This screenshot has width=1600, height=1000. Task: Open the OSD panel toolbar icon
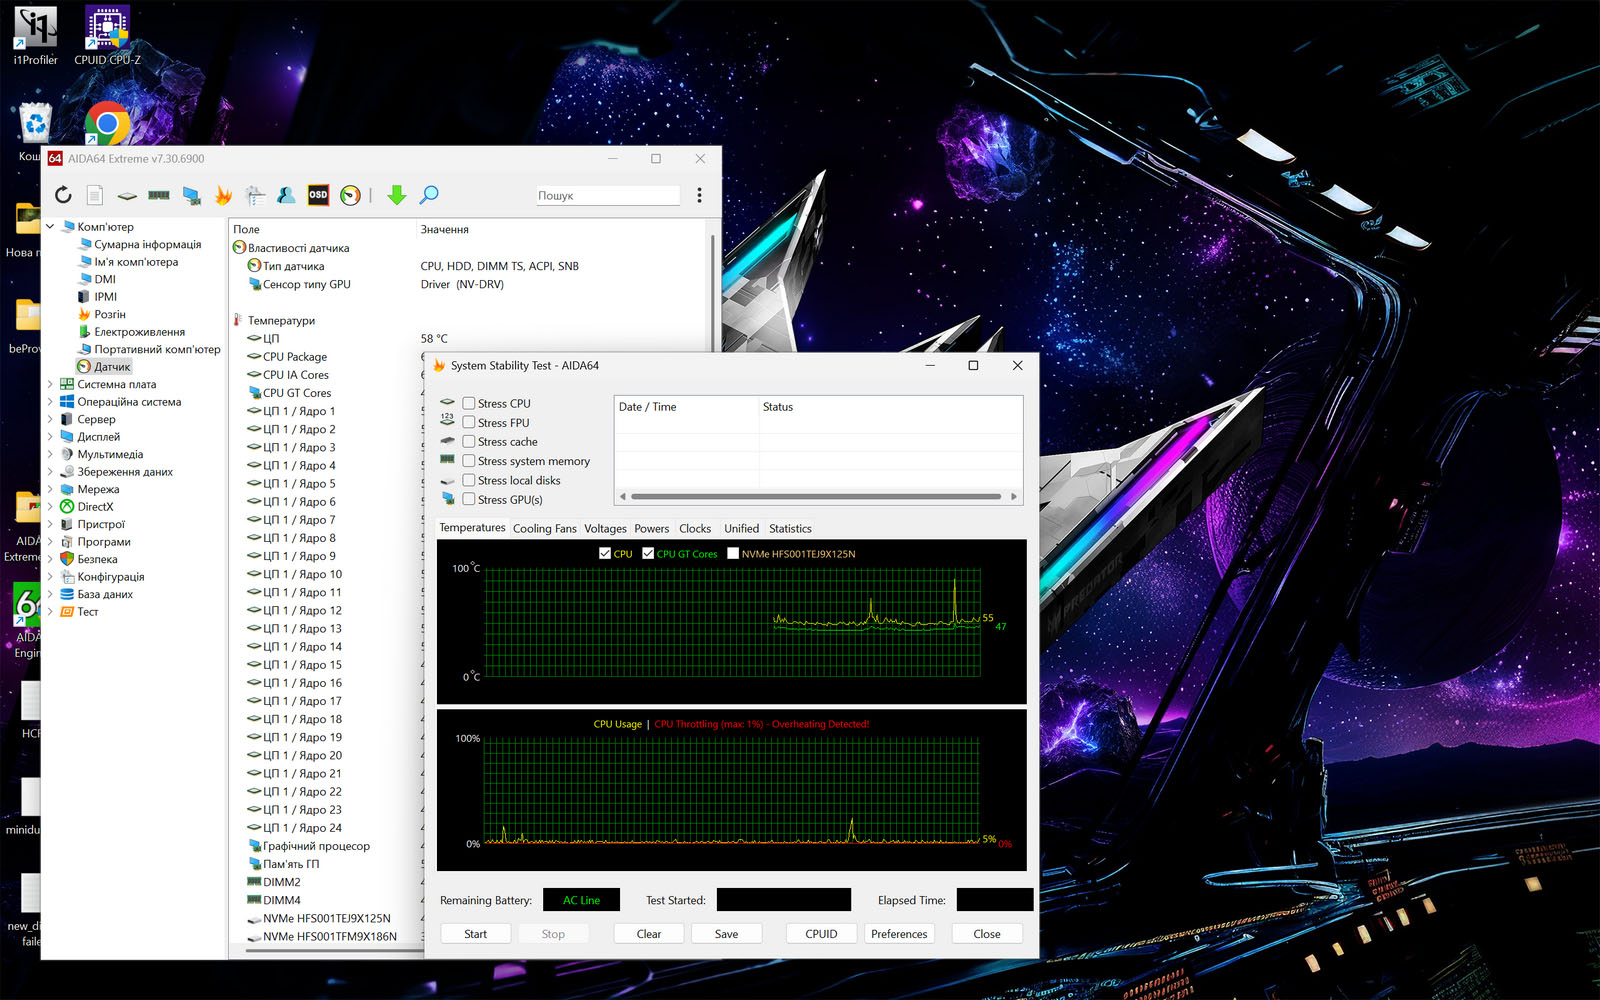[318, 195]
